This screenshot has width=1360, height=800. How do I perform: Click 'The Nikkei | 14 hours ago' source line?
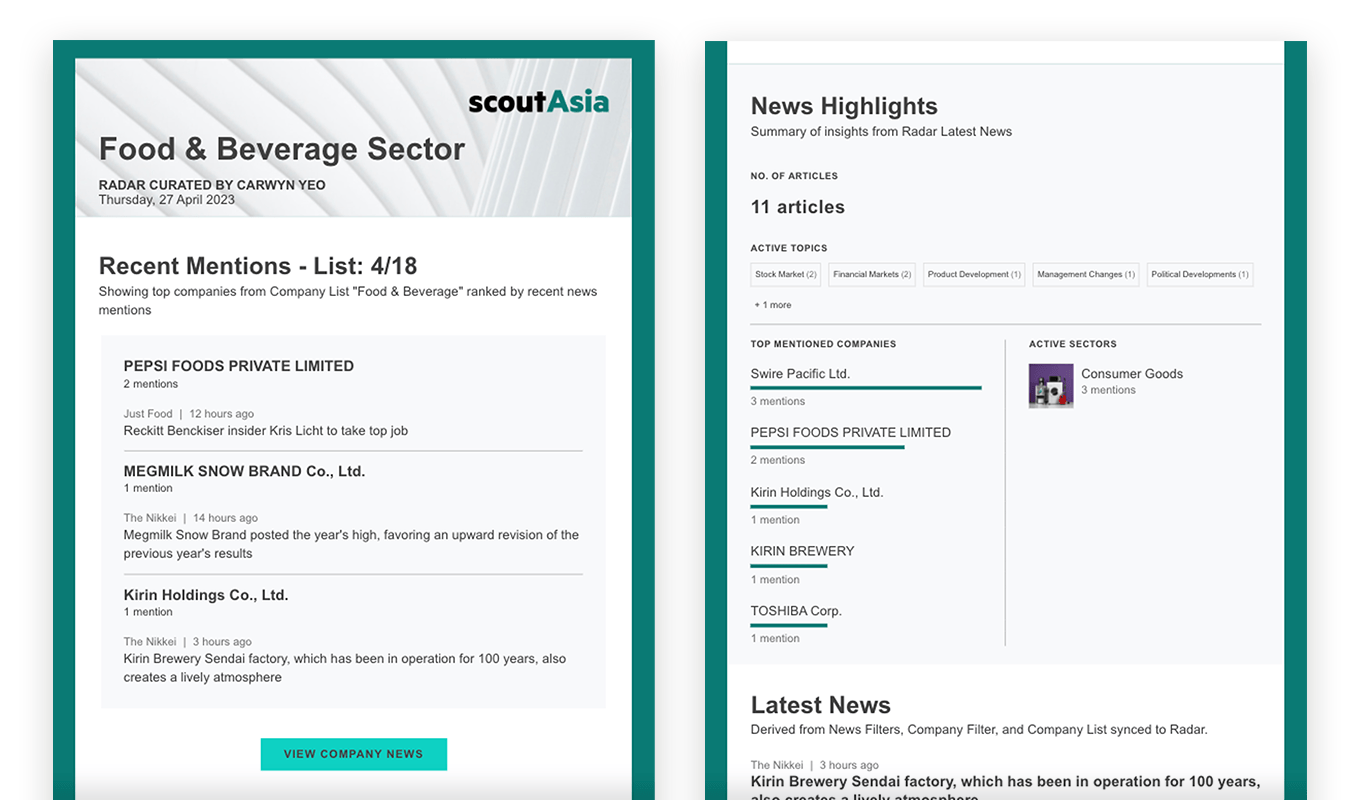(191, 518)
